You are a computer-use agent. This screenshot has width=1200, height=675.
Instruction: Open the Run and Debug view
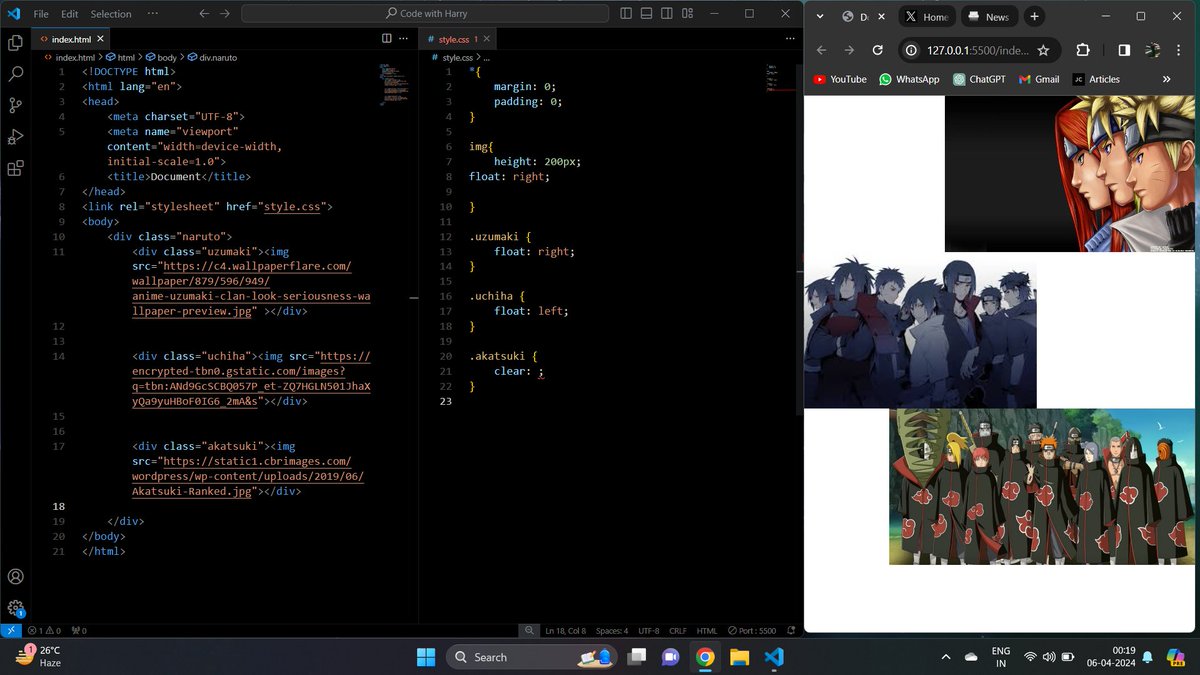click(15, 137)
